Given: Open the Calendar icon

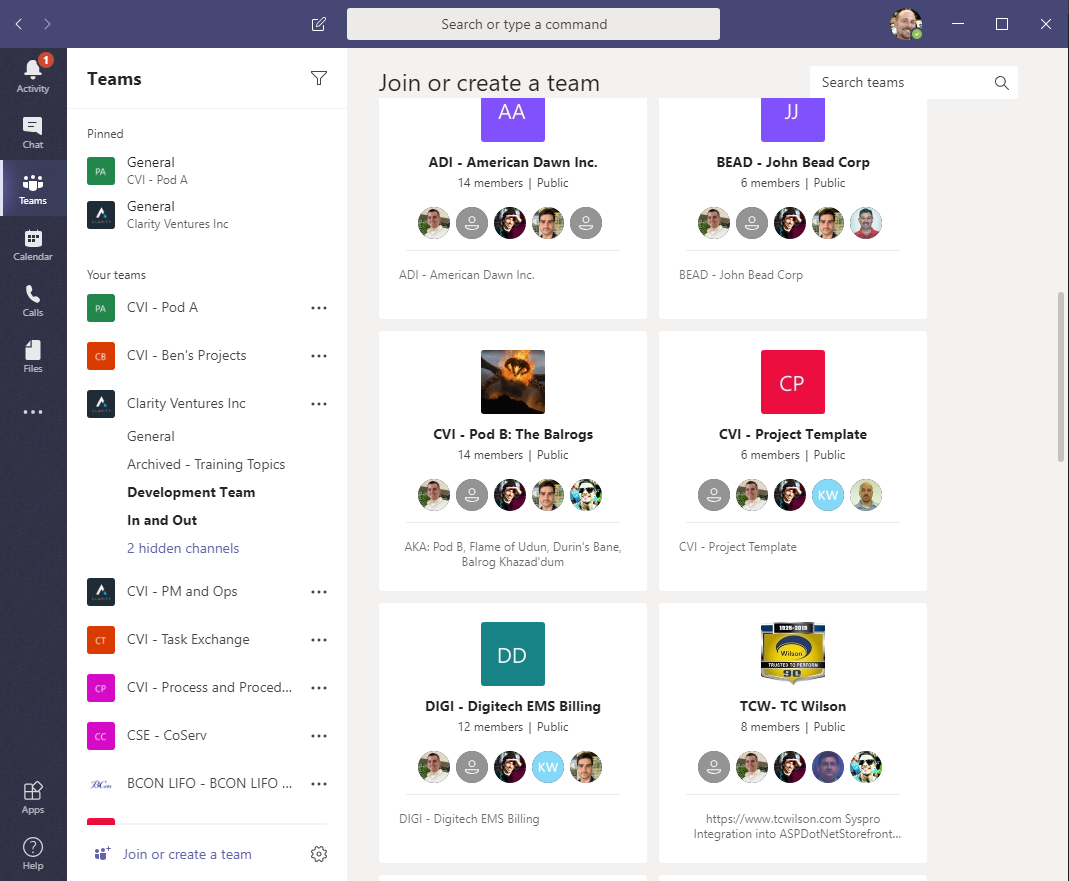Looking at the screenshot, I should (33, 244).
